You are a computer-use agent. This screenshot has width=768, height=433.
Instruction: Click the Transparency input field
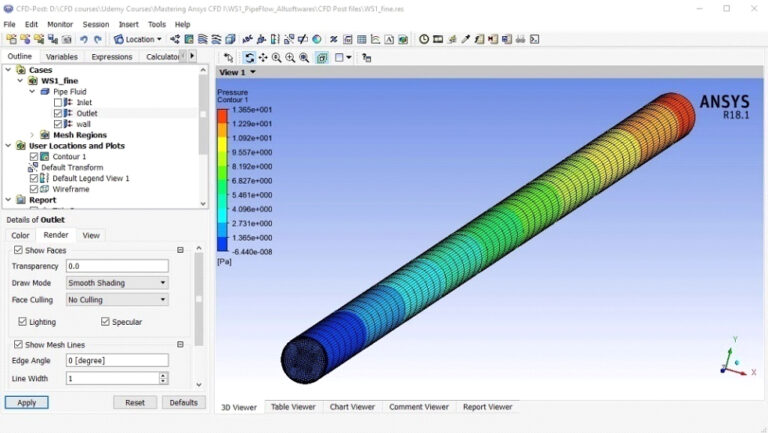coord(117,266)
